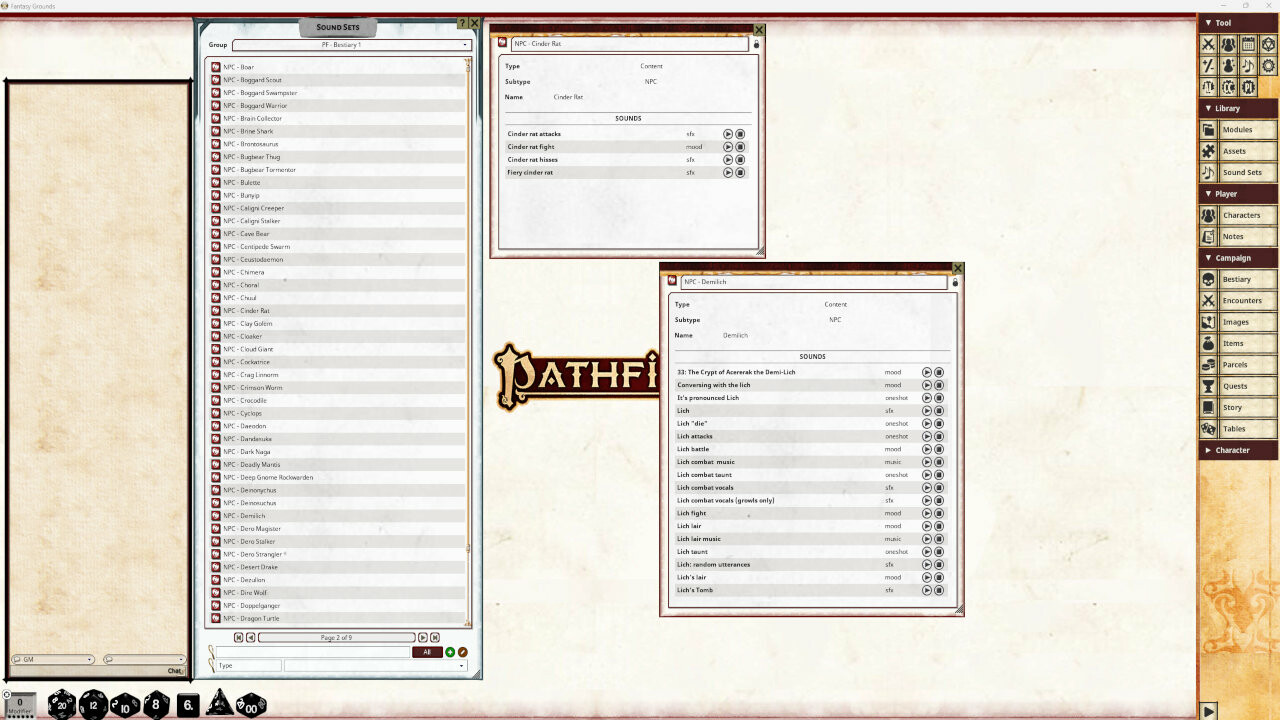Click the brown edit pencil icon
This screenshot has width=1280, height=720.
pos(463,652)
